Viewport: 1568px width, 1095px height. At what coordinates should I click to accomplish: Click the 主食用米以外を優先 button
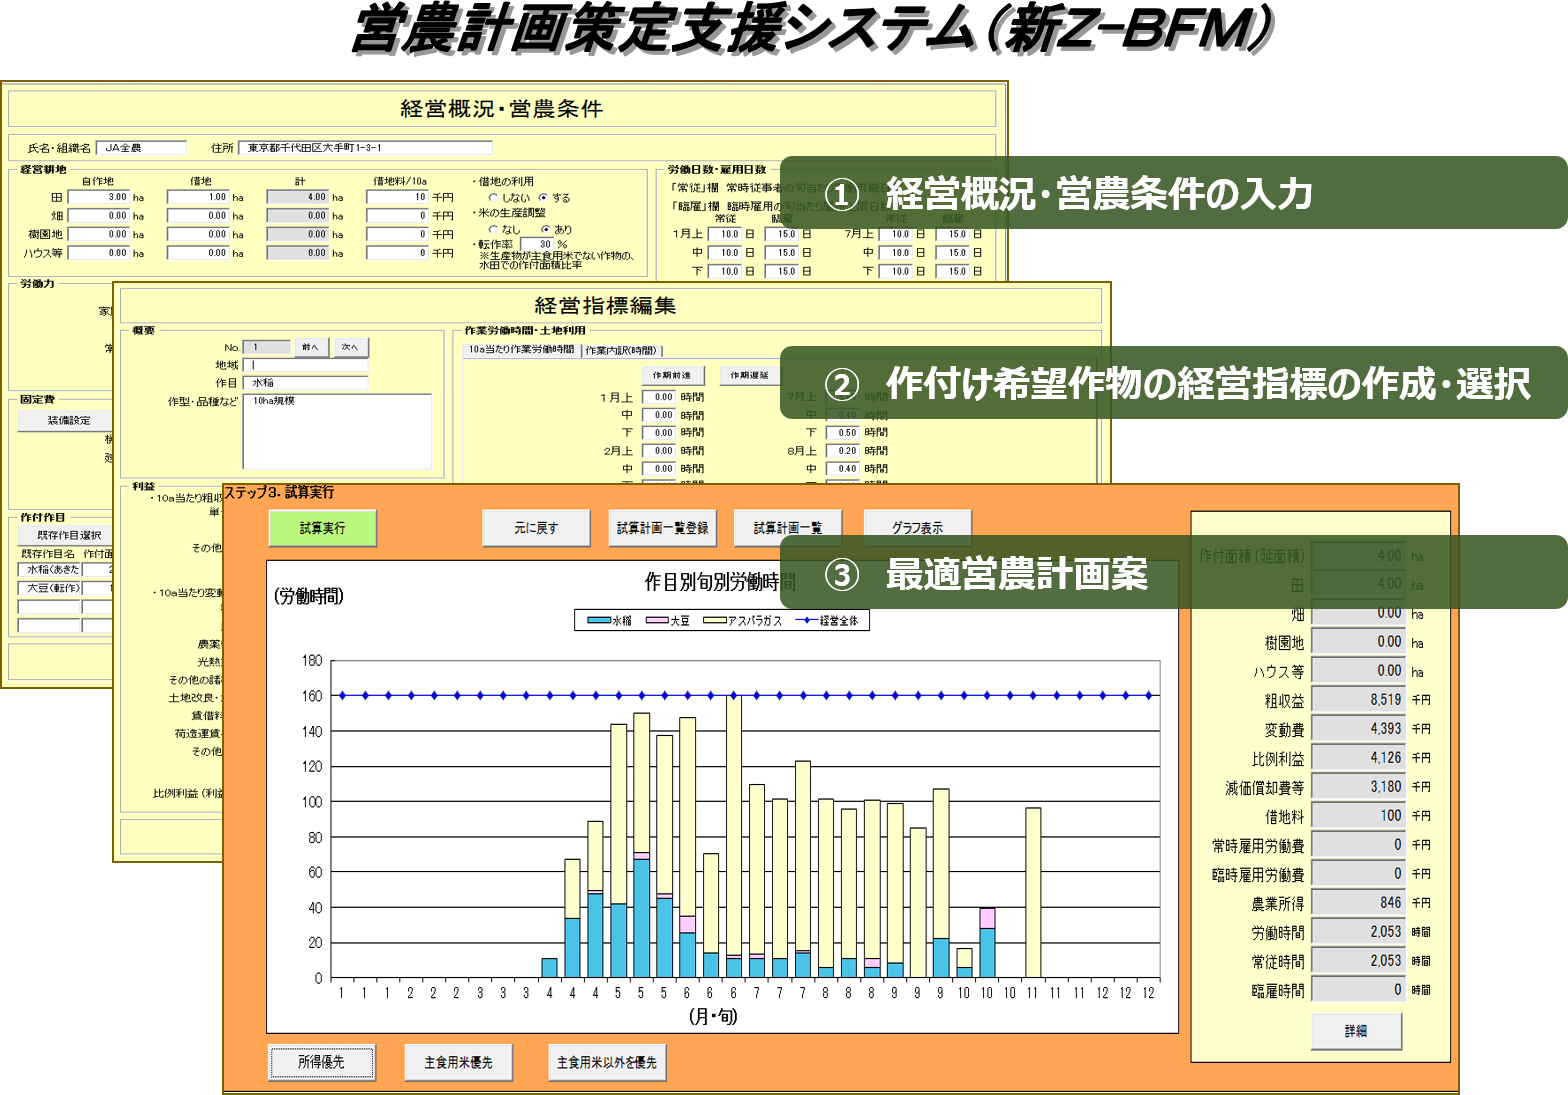pos(606,1062)
